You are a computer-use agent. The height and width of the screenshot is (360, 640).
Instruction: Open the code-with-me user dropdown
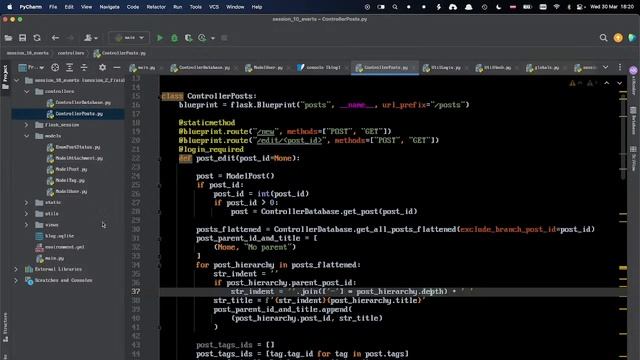click(91, 38)
